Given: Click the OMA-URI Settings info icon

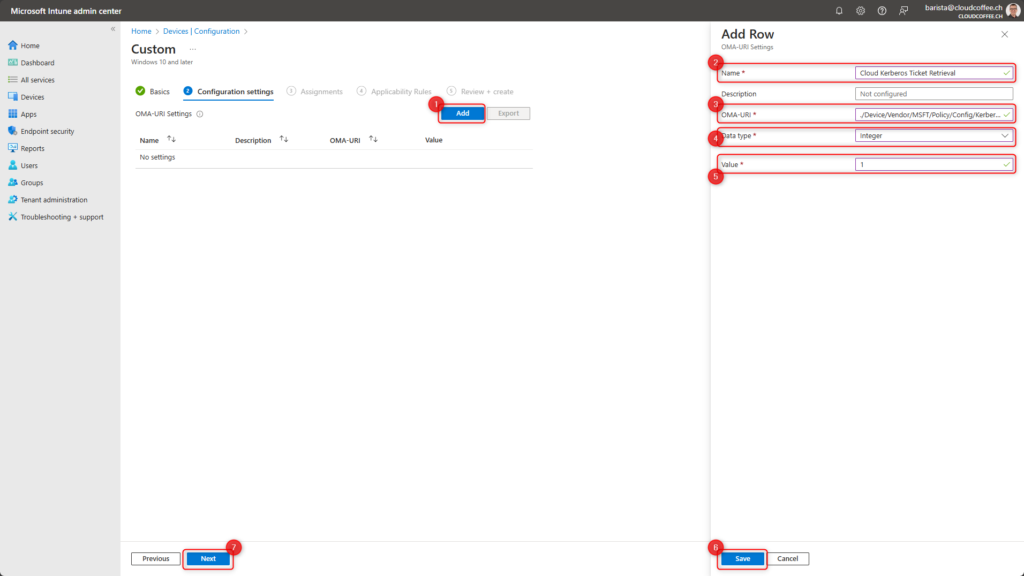Looking at the screenshot, I should pos(200,114).
